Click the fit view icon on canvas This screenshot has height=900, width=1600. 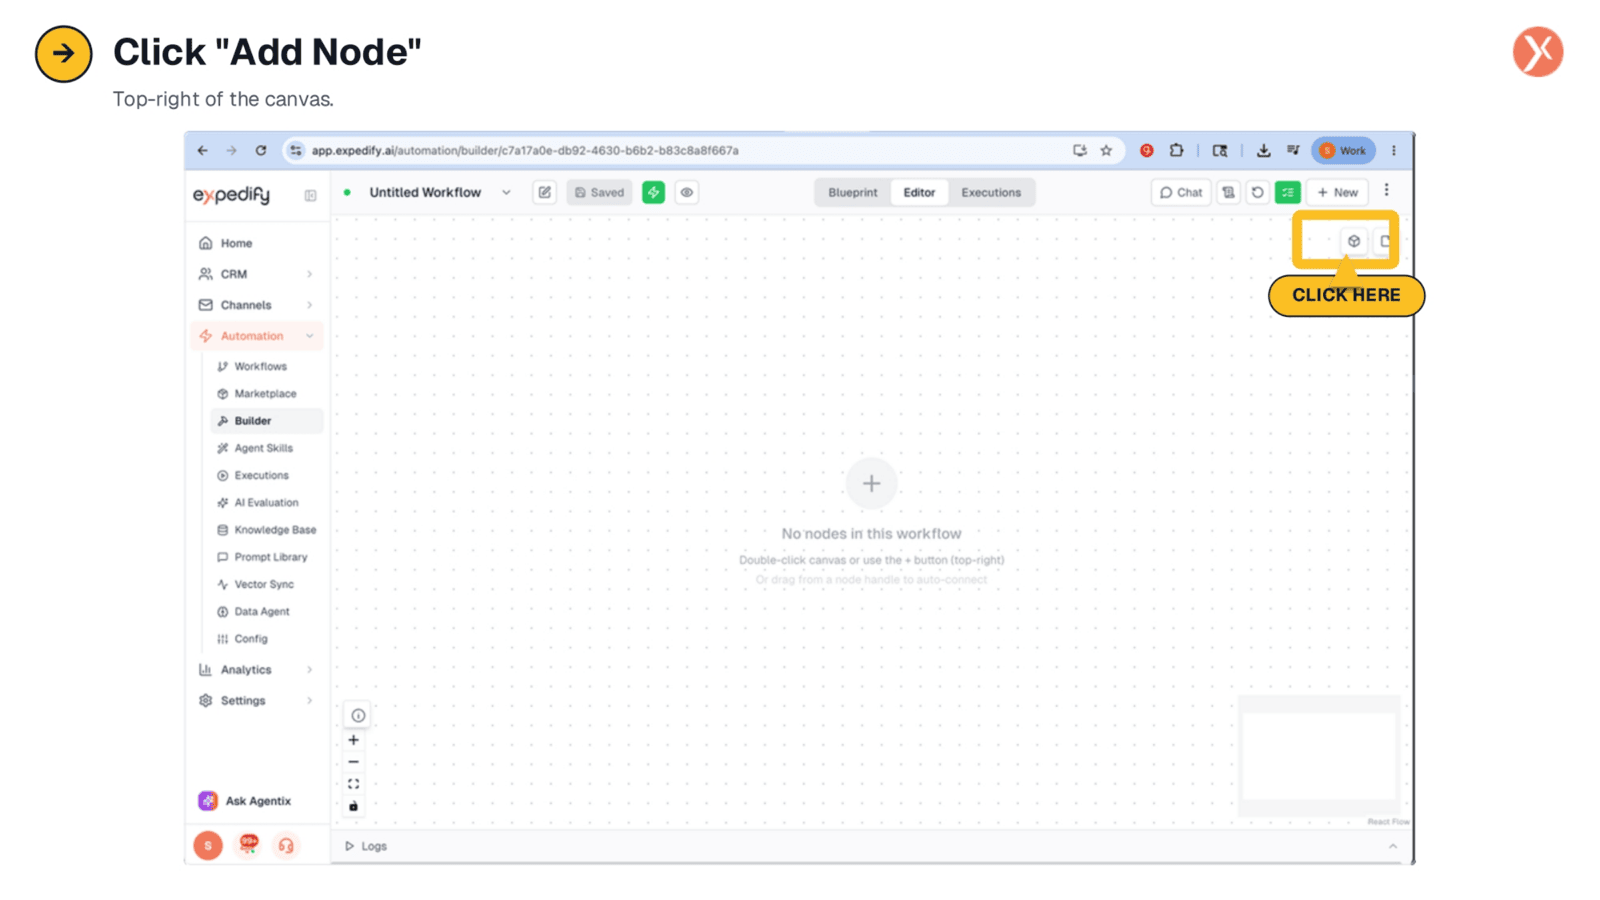coord(354,784)
